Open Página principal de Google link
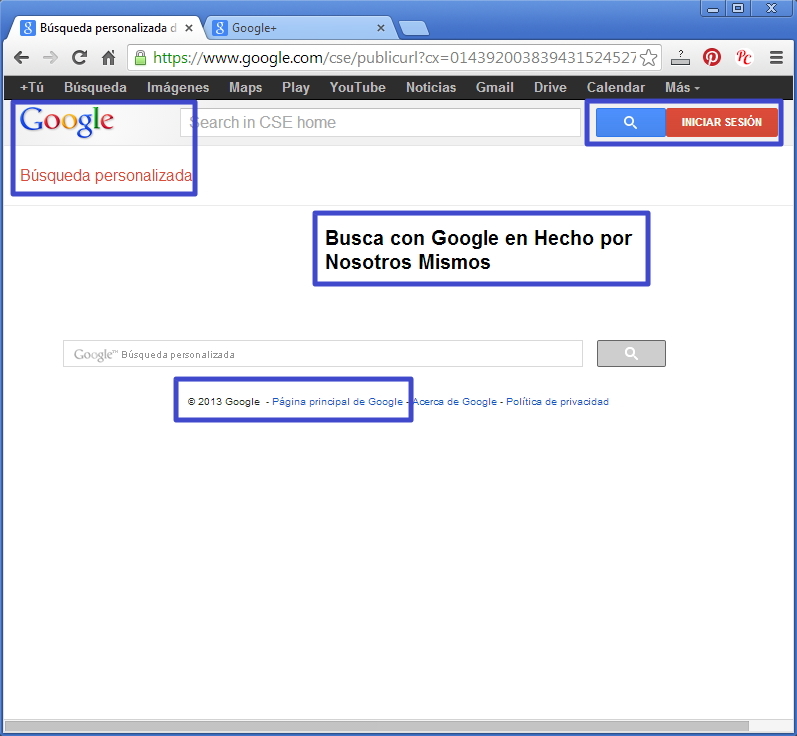Image resolution: width=797 pixels, height=736 pixels. 338,402
